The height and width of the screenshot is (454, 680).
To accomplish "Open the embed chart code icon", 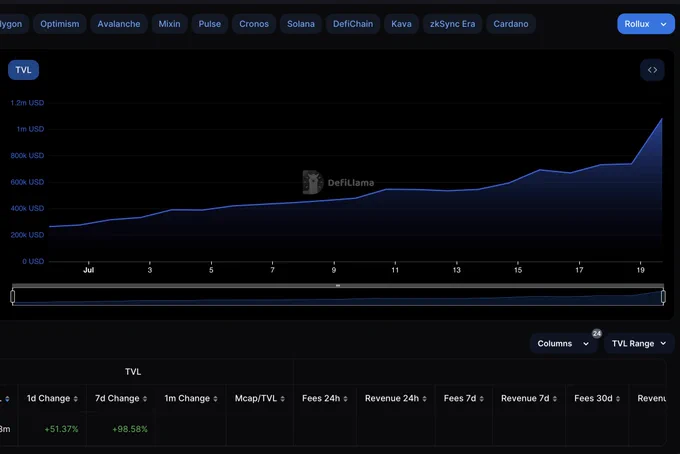I will (652, 70).
